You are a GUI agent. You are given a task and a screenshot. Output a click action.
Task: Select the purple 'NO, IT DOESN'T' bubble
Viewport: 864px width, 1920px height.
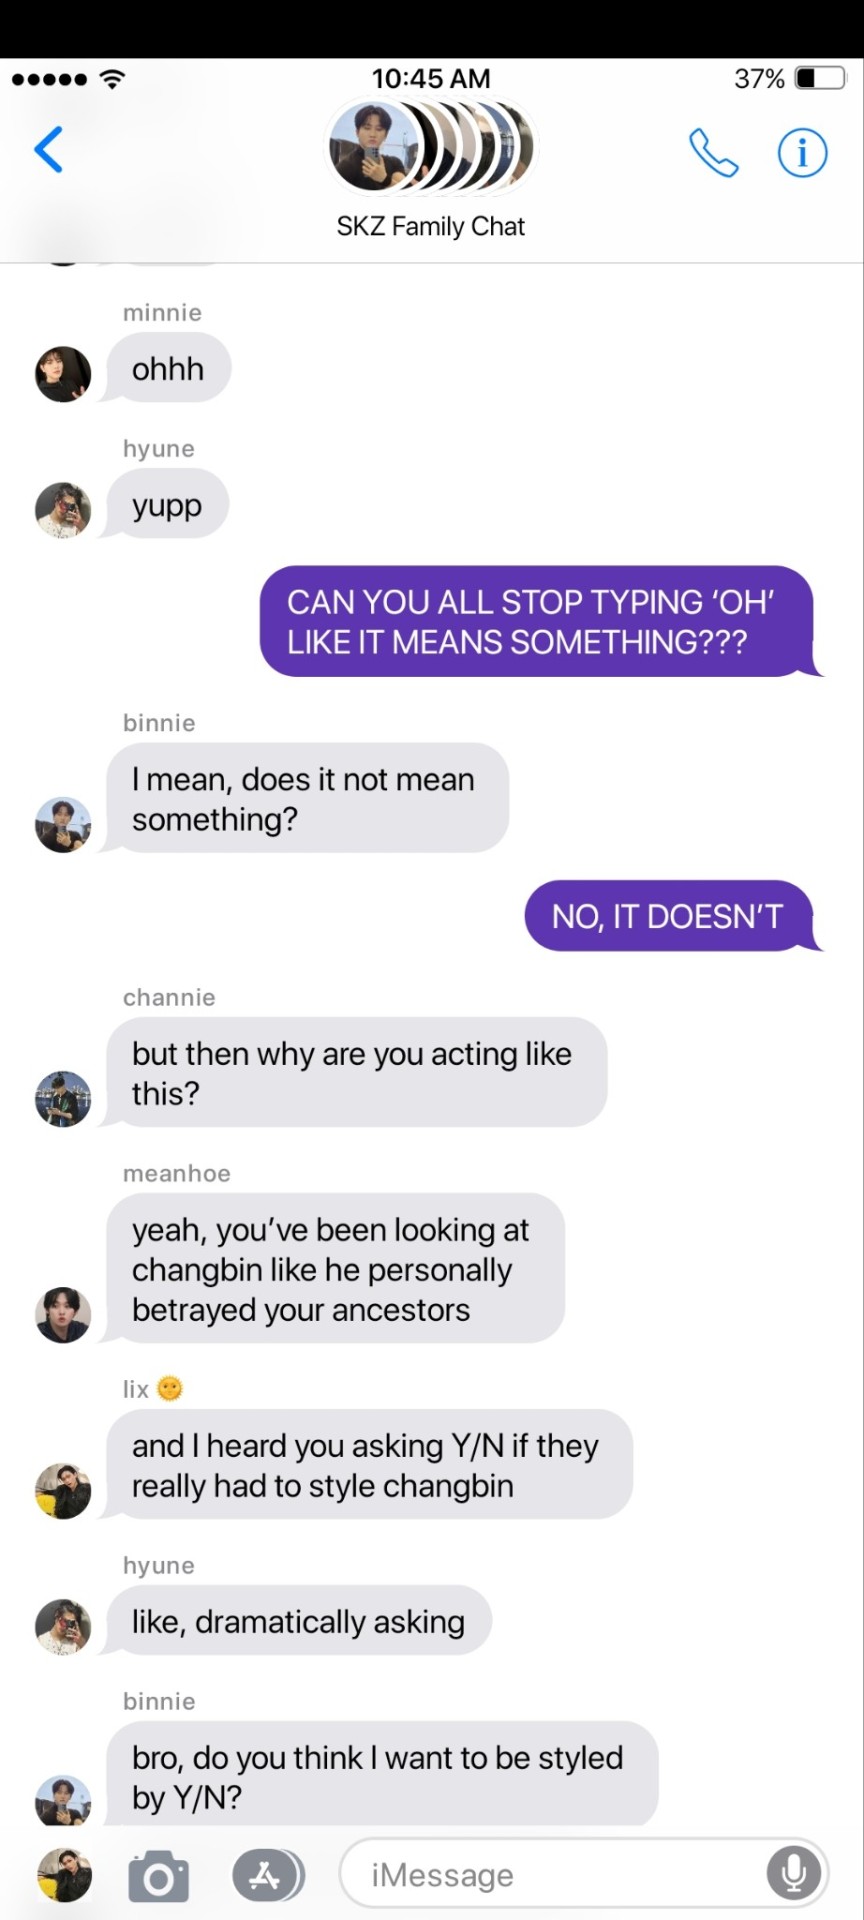668,916
